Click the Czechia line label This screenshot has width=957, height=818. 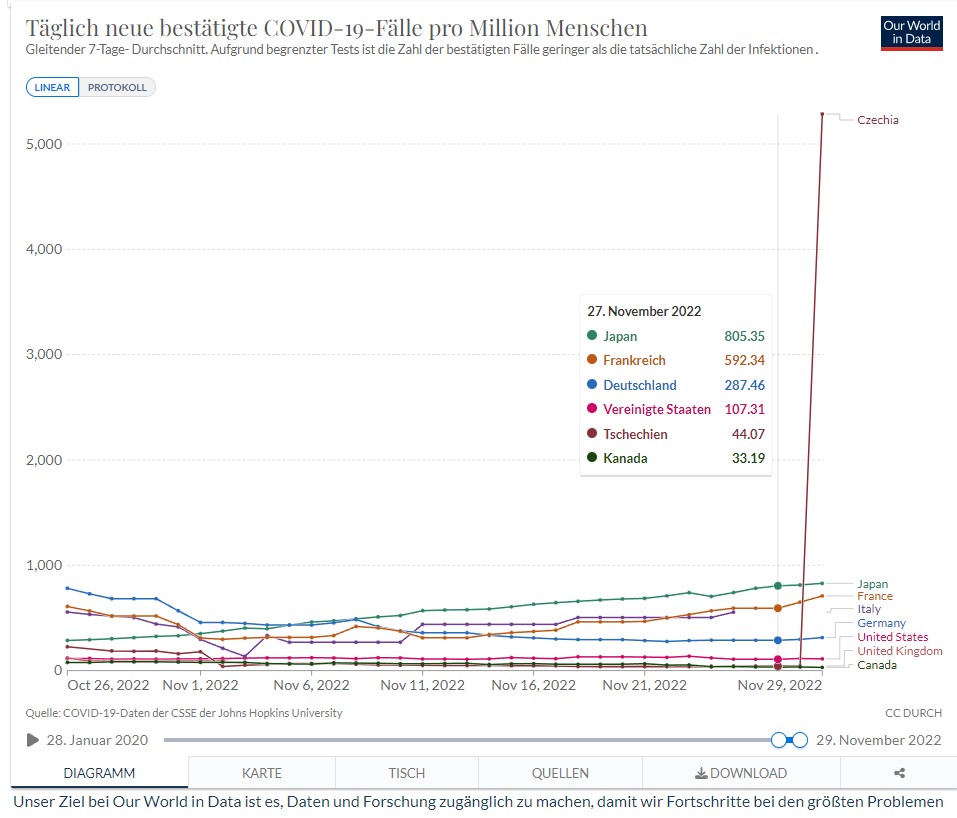click(878, 120)
